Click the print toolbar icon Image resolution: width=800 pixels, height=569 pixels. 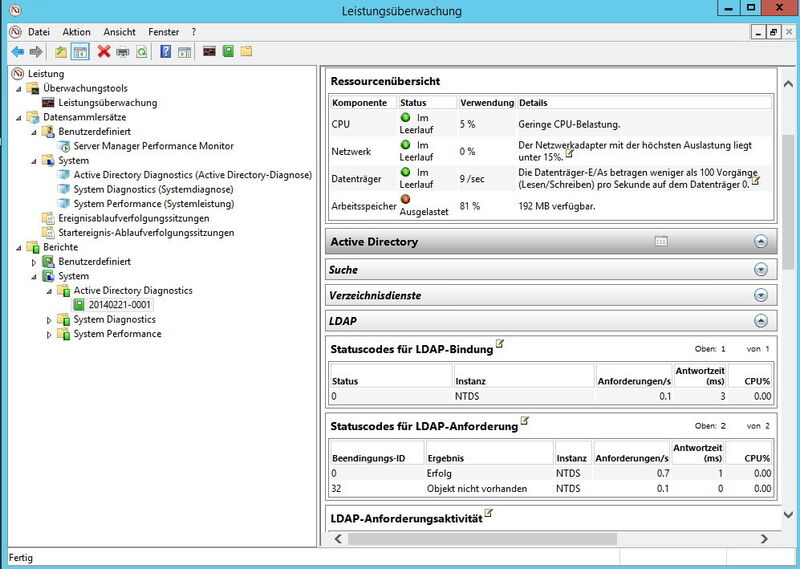(x=123, y=52)
